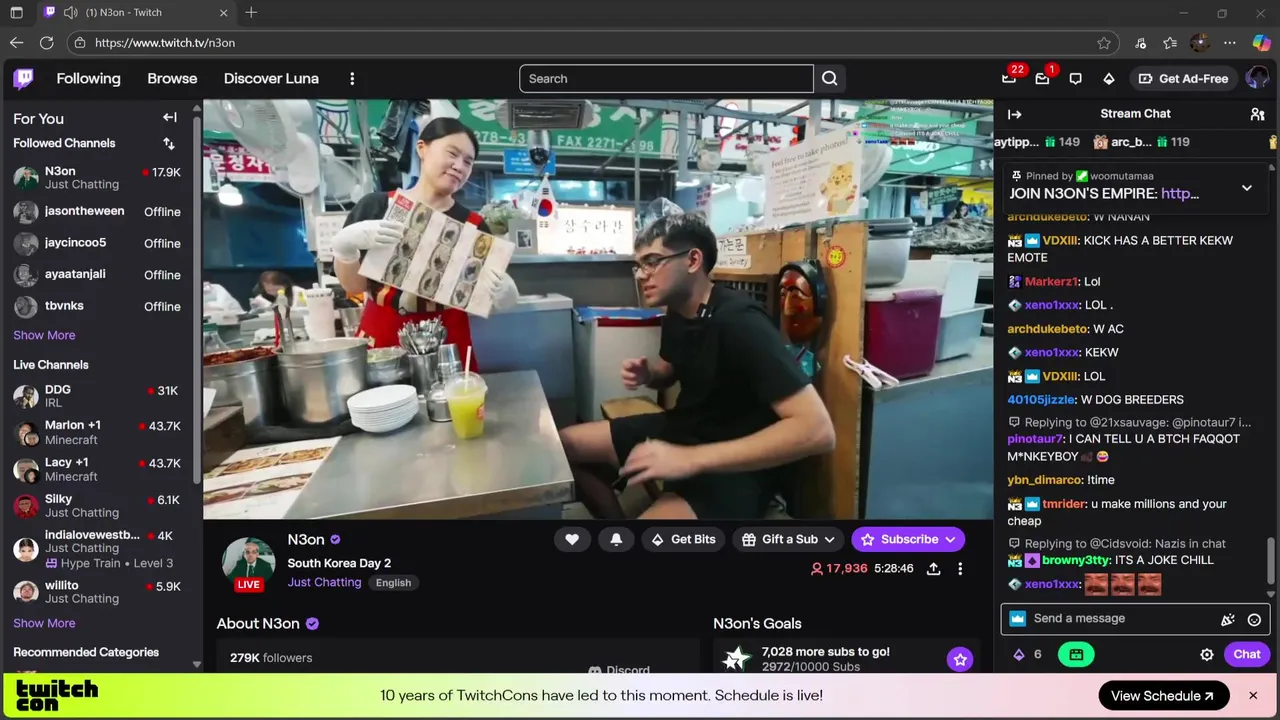Toggle notifications bell for N3on
The width and height of the screenshot is (1280, 720).
pos(616,539)
